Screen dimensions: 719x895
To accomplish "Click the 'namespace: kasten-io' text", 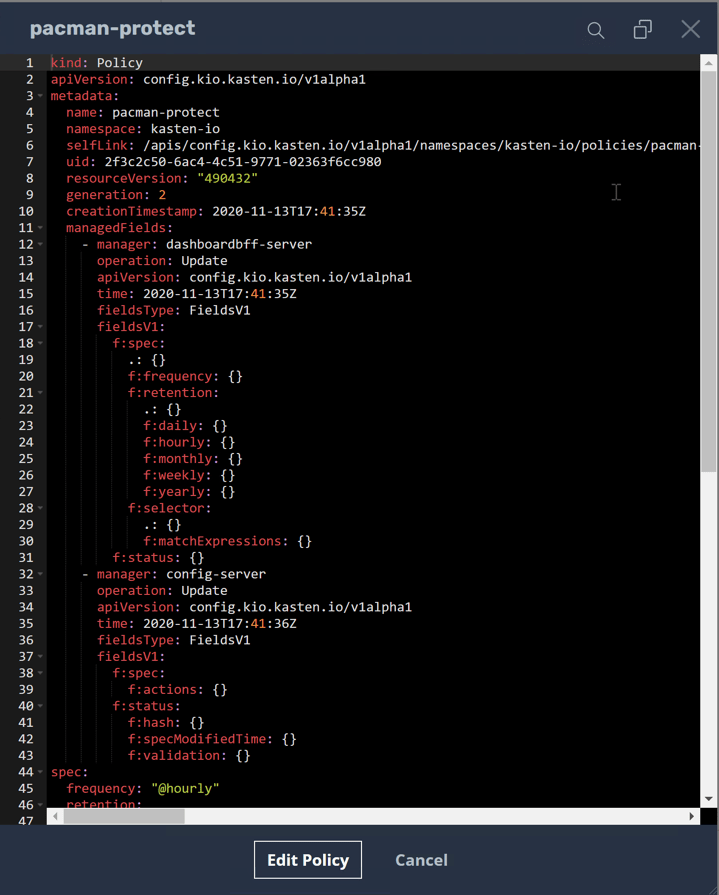I will pos(143,129).
